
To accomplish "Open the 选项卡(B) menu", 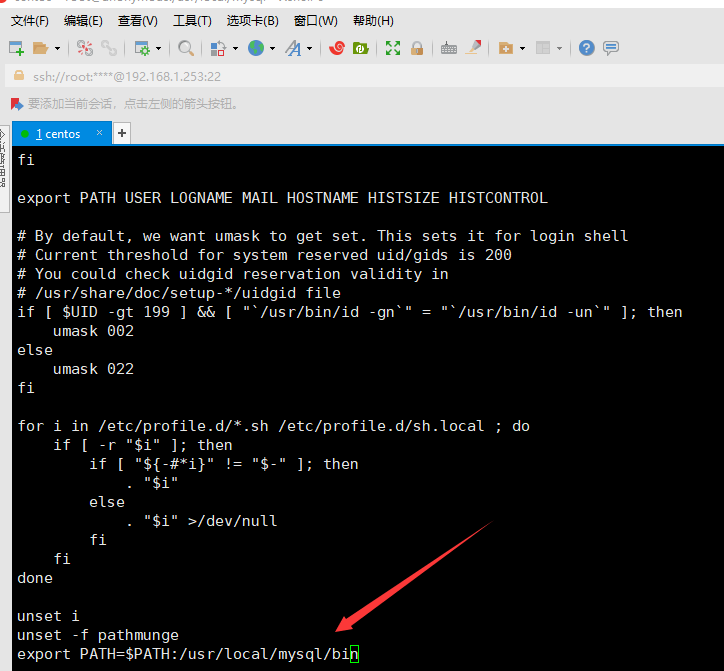I will 253,21.
